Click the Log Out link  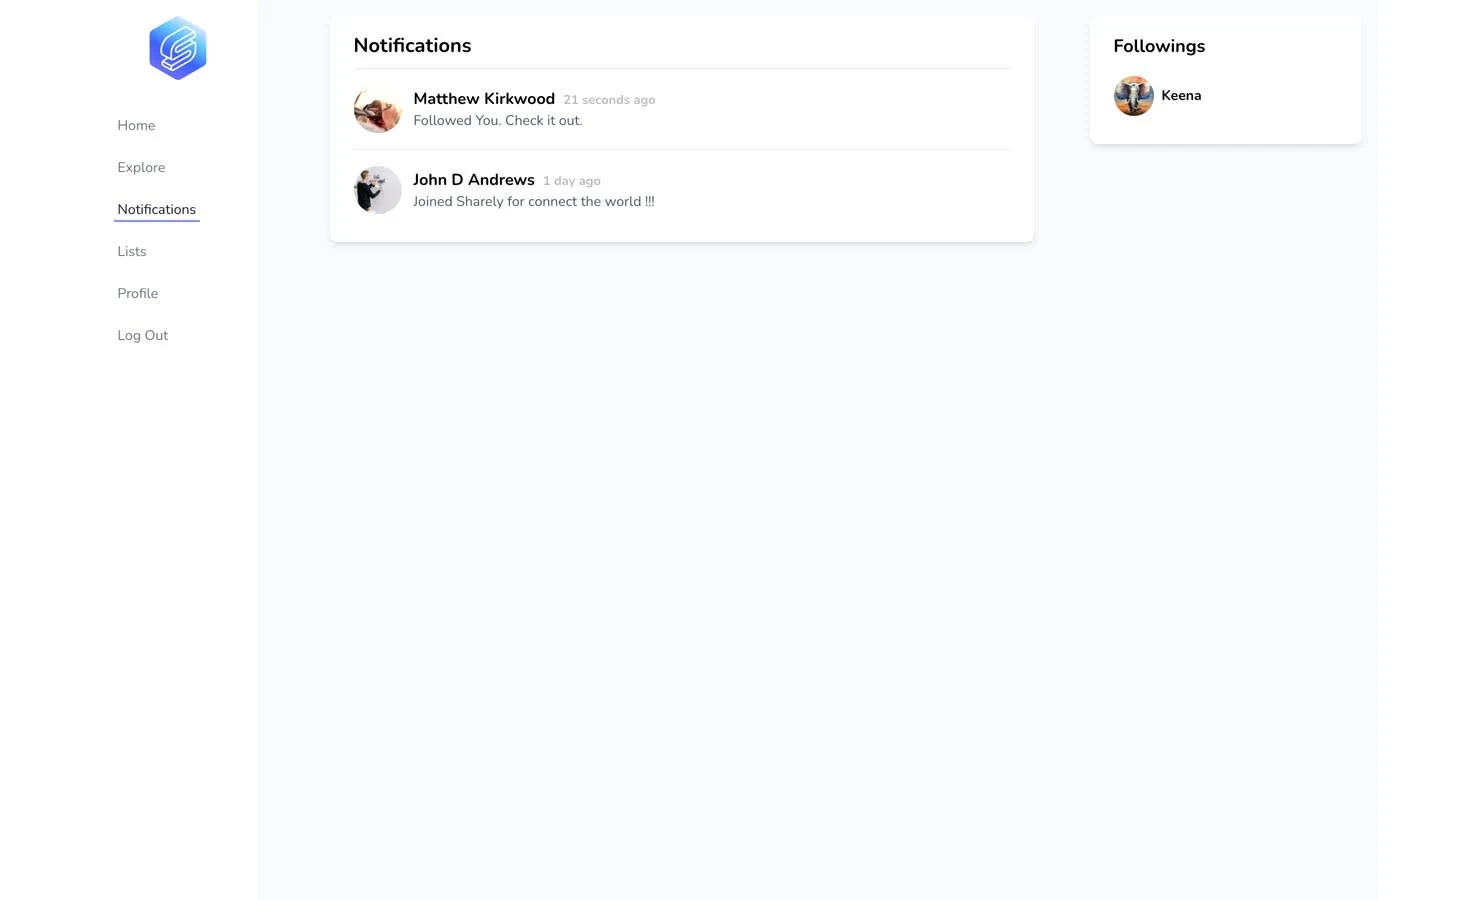[143, 335]
